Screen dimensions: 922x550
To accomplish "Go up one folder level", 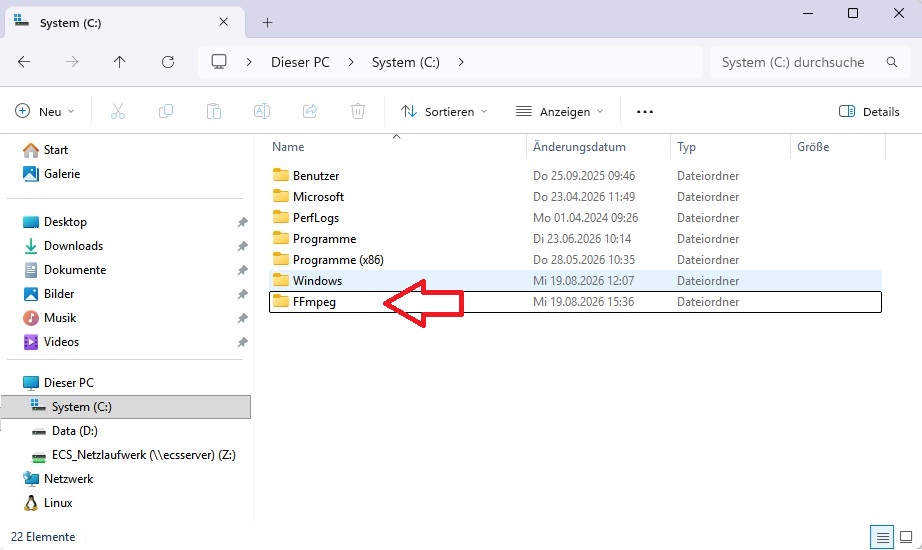I will 119,62.
